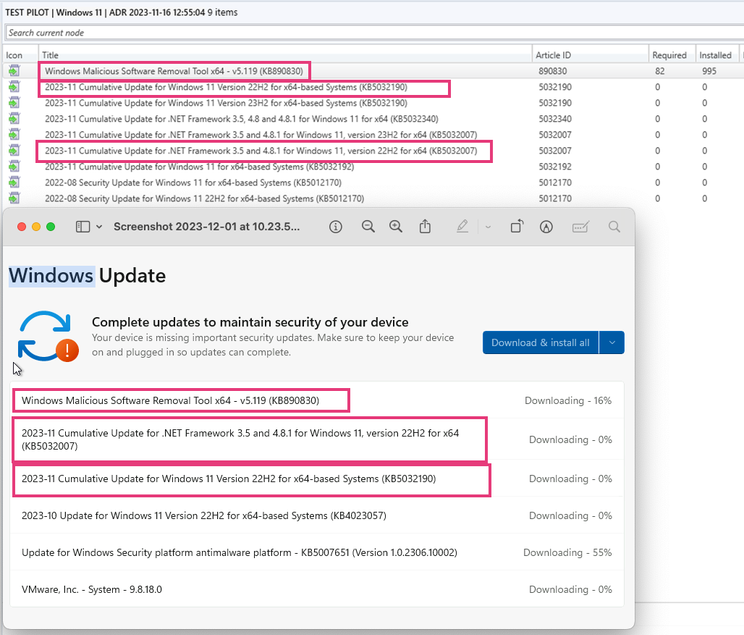Click the 'Downloading - 55%' status
The image size is (744, 635).
click(567, 553)
